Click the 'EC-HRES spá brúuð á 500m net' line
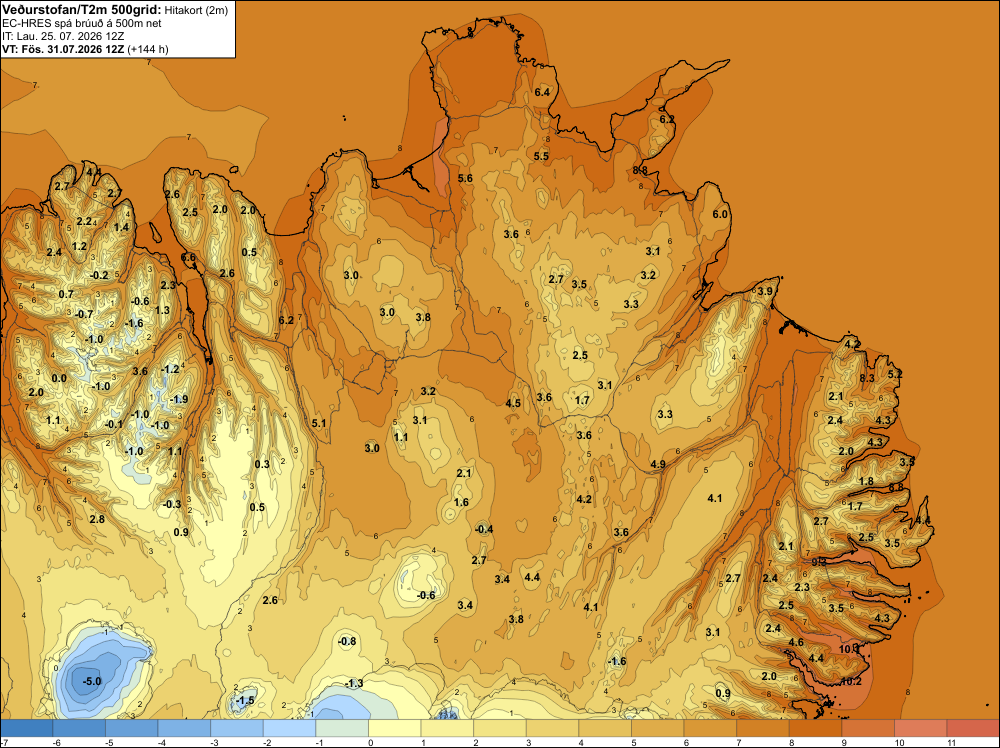Image resolution: width=1000 pixels, height=748 pixels. (x=82, y=23)
